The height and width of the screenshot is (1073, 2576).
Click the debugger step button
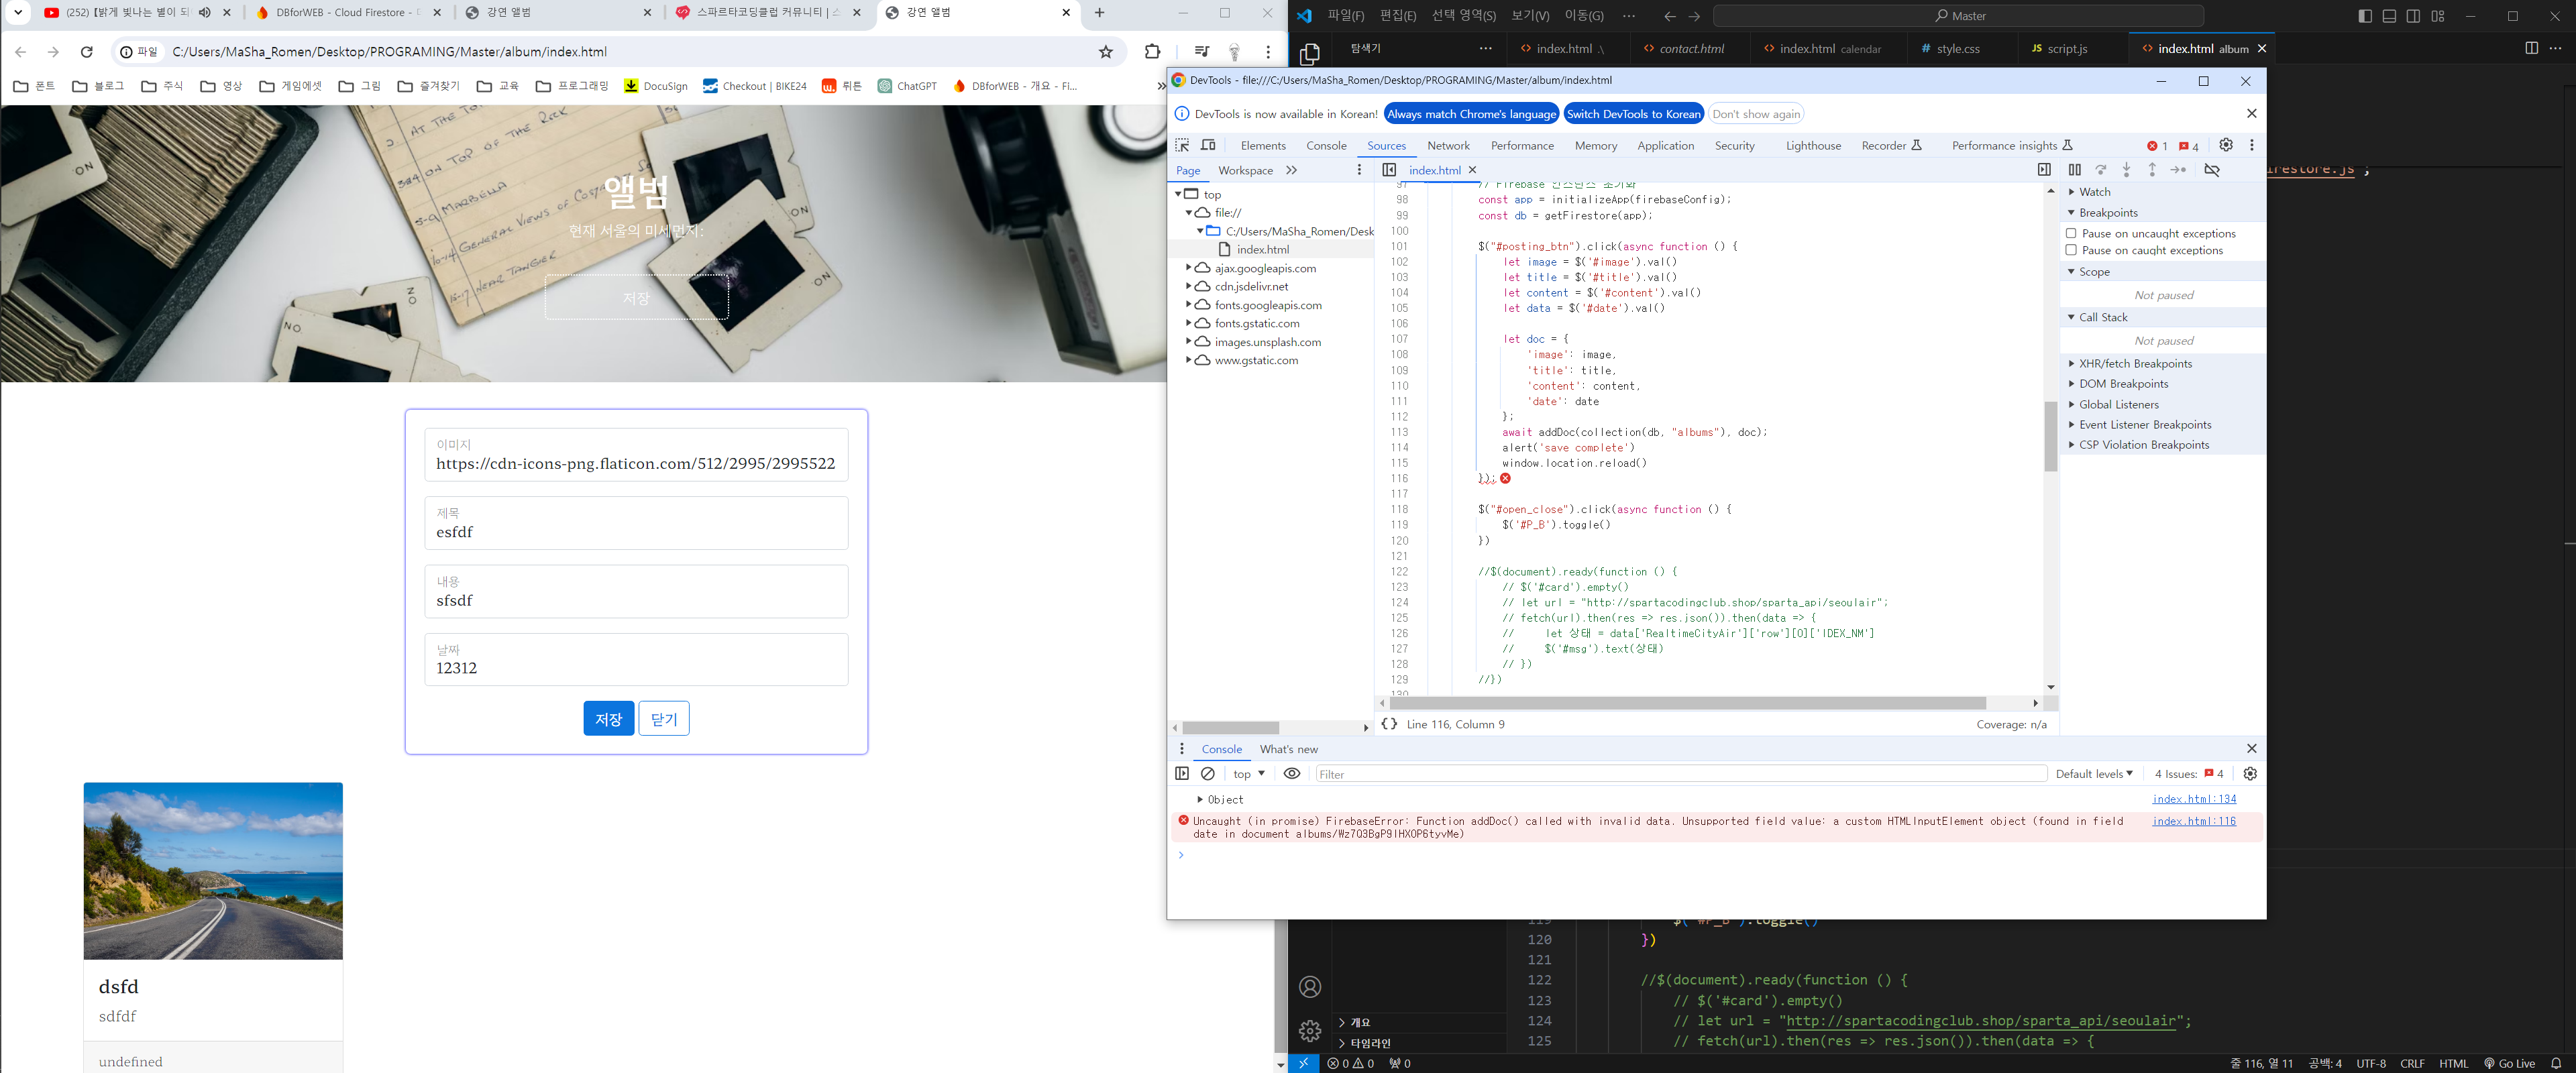pos(2178,170)
